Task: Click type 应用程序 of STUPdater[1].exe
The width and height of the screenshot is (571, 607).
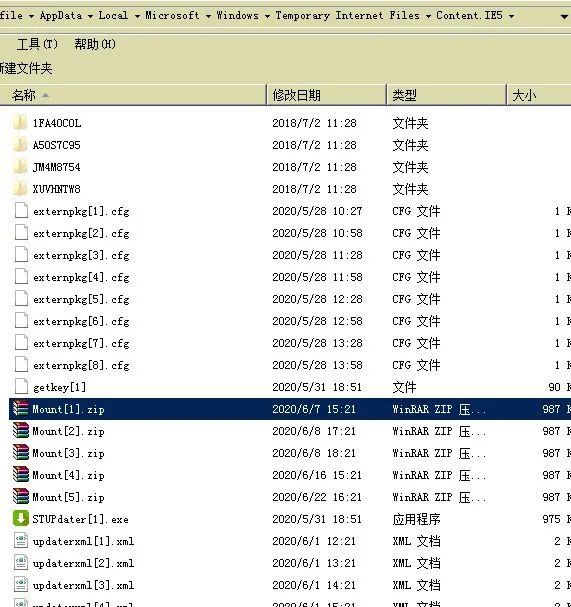Action: point(416,519)
